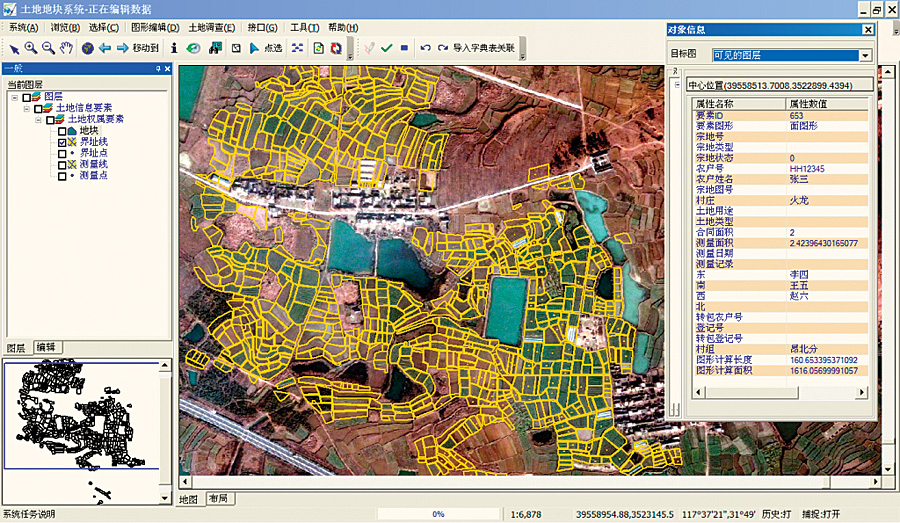Click the undo arrow icon

coord(425,47)
